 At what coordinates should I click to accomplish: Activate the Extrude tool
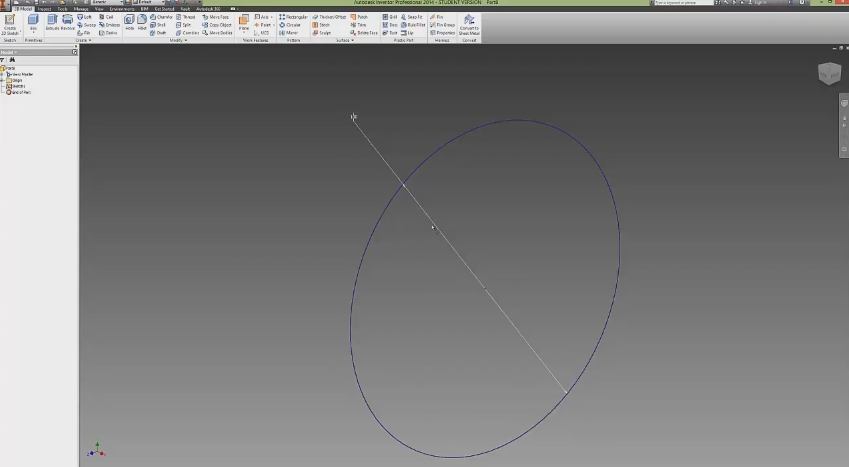[x=52, y=23]
